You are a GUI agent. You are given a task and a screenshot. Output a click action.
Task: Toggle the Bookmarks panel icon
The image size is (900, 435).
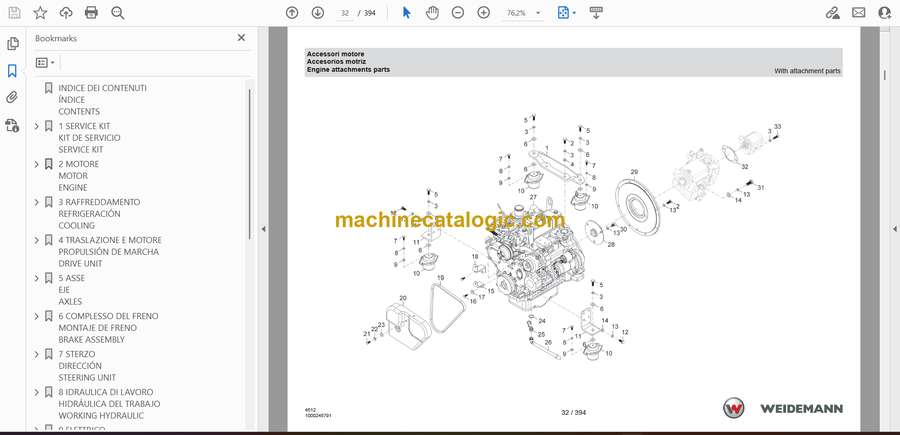click(x=12, y=71)
